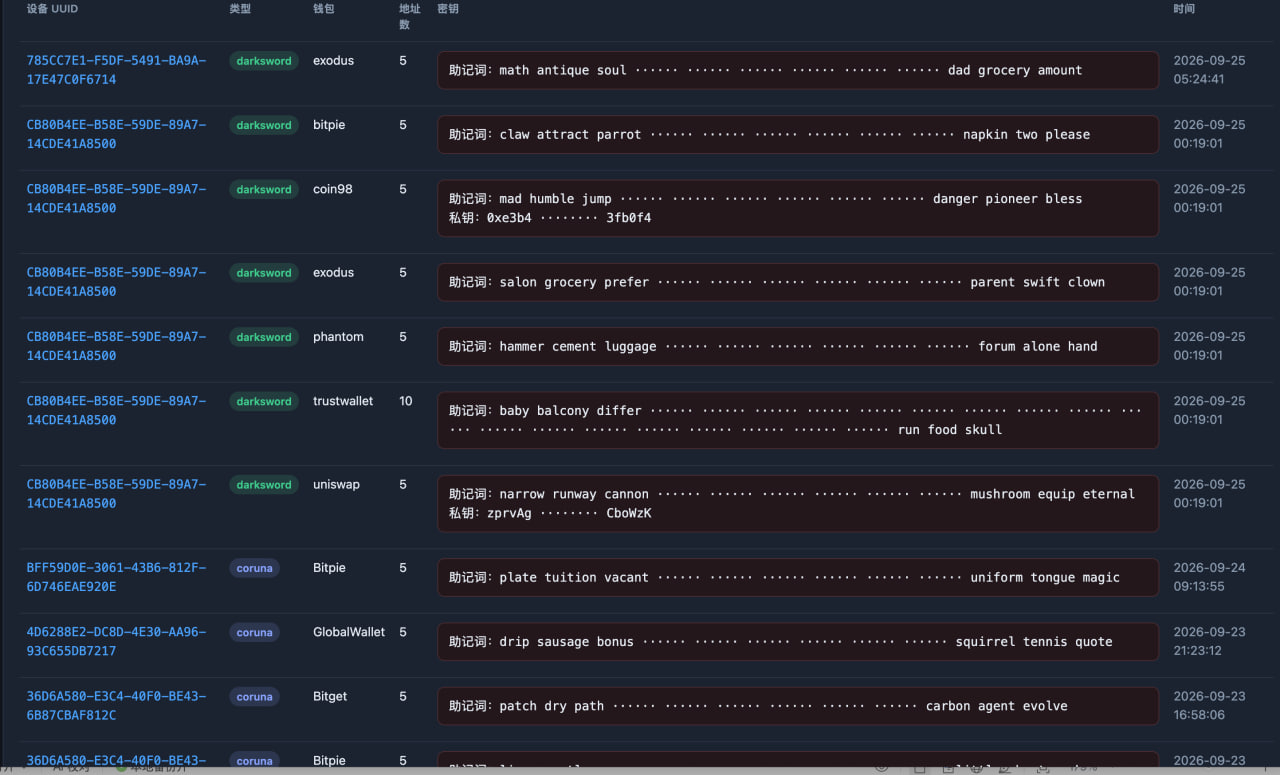Click the coruna badge in the GlobalWallet row
1280x775 pixels.
(x=255, y=633)
